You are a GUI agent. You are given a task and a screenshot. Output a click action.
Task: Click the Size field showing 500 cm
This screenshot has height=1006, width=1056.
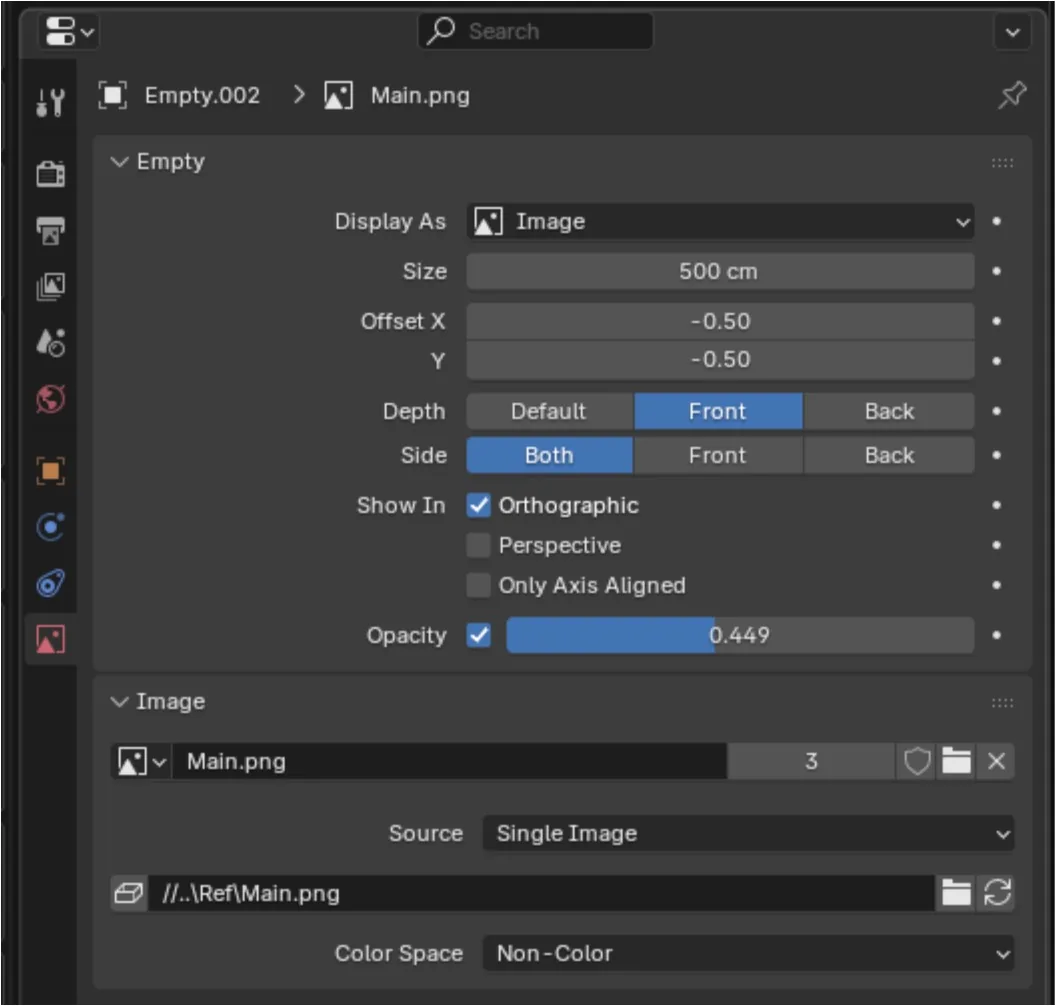(720, 271)
